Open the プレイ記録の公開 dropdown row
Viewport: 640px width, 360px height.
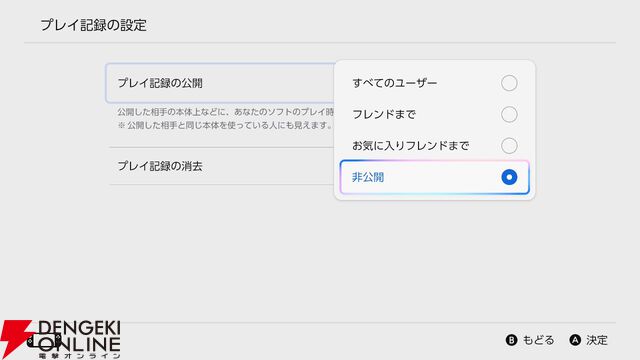click(220, 83)
